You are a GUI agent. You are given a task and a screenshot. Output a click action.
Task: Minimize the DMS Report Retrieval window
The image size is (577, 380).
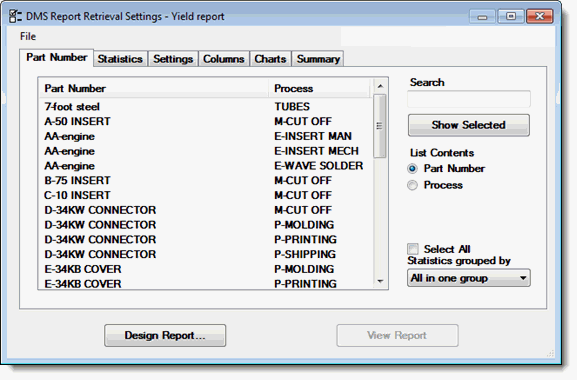tap(482, 17)
